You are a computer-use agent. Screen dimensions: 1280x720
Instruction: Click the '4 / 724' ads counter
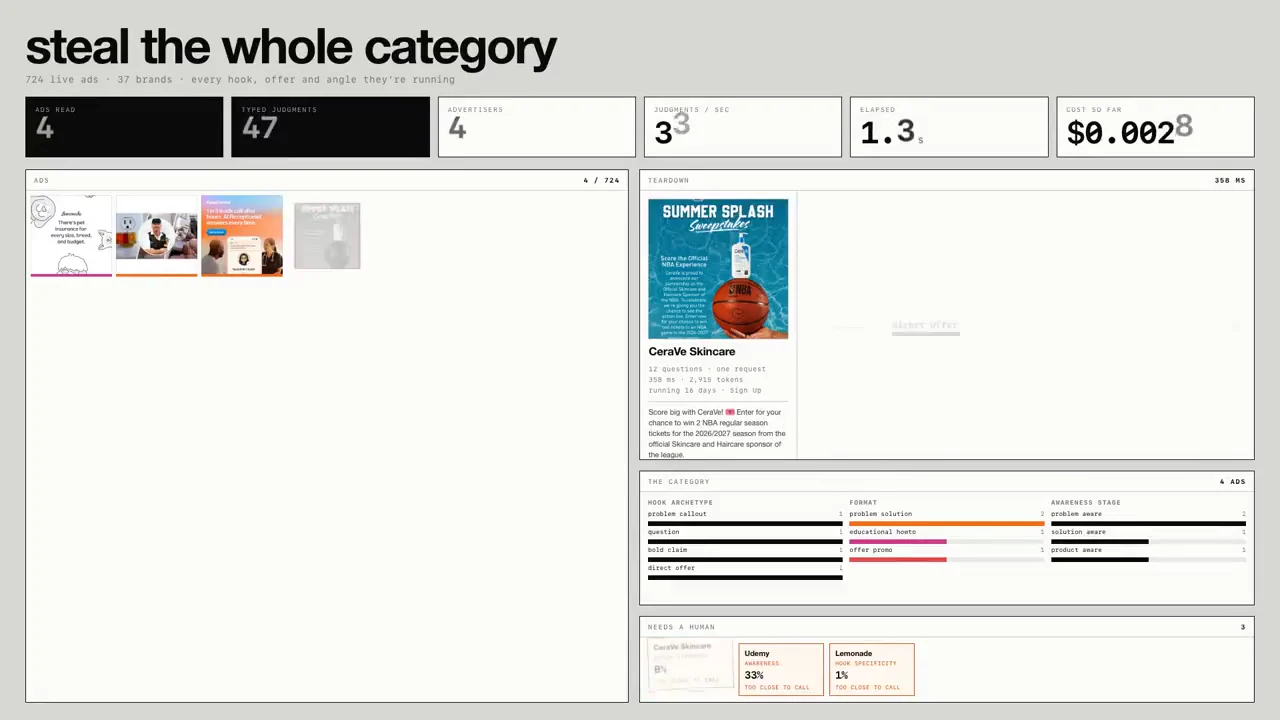601,181
